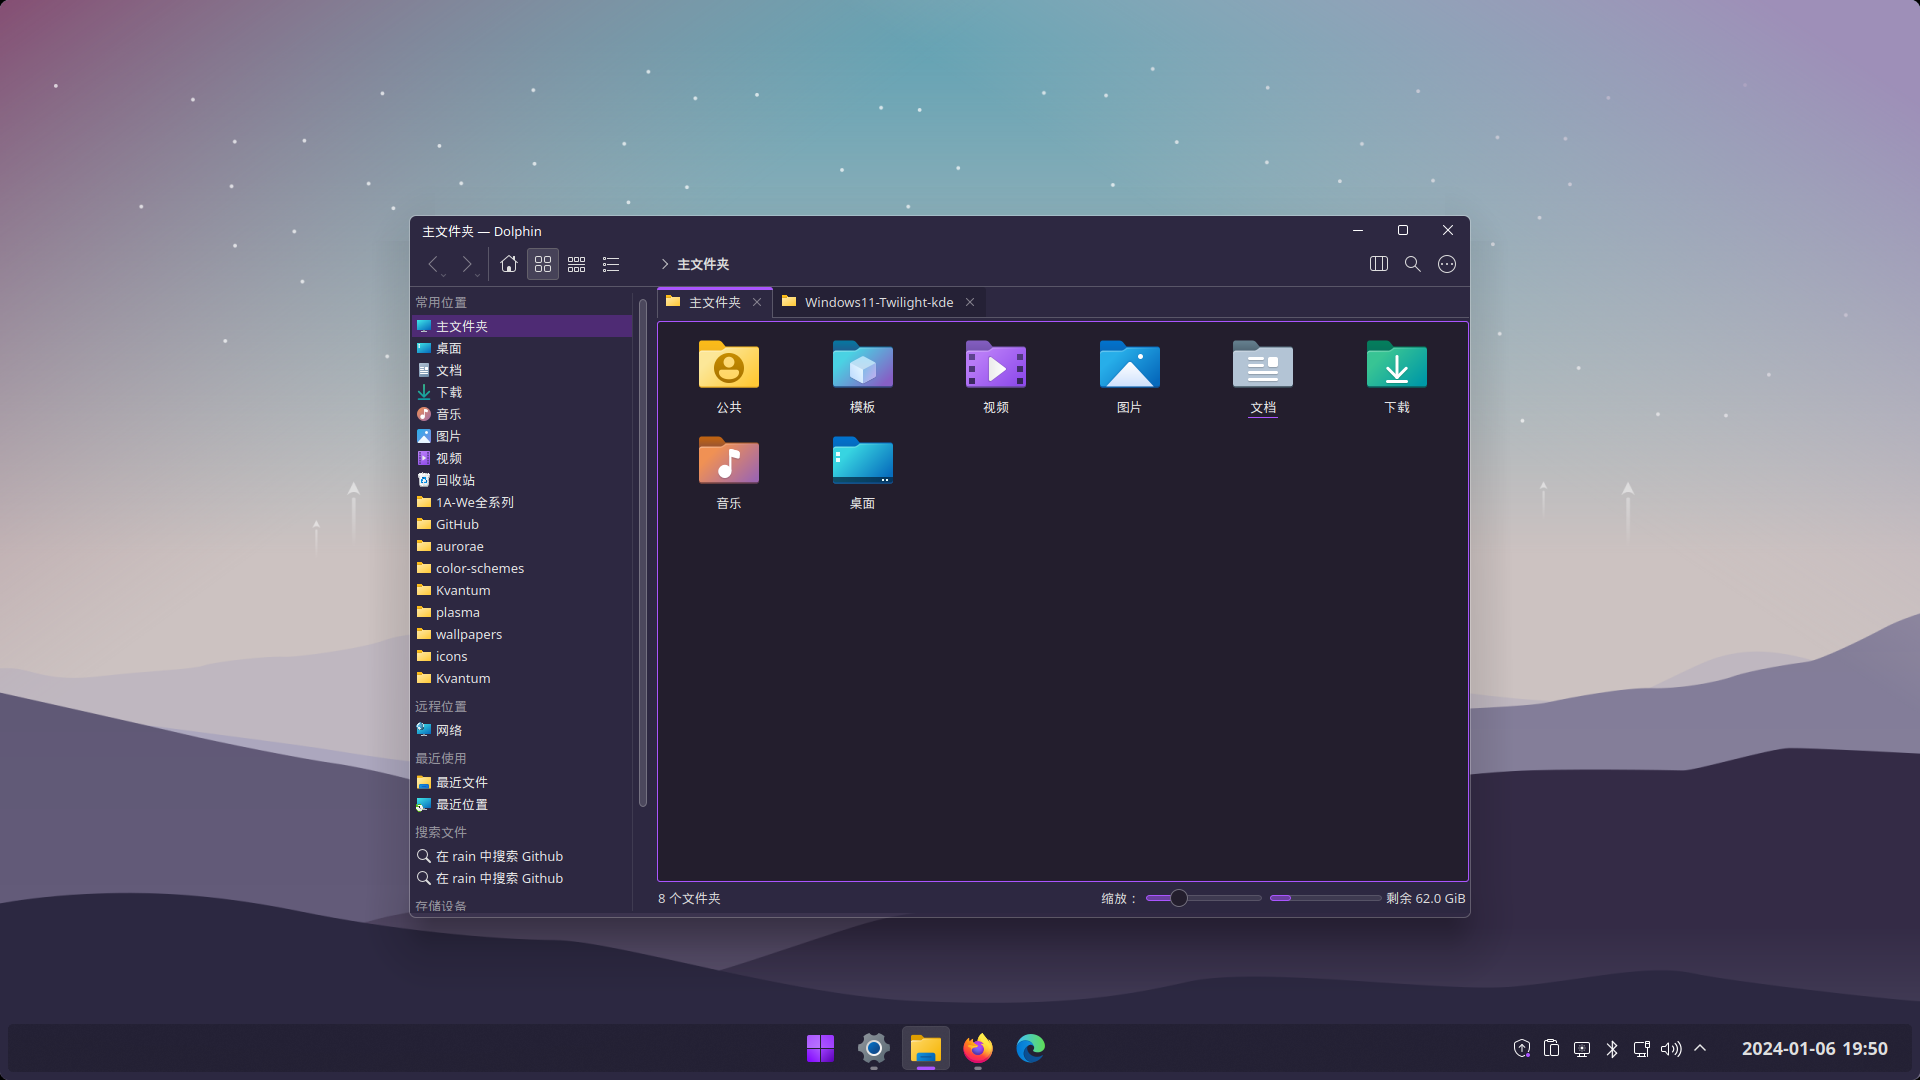Open wallpapers sidebar bookmark
The height and width of the screenshot is (1080, 1920).
click(522, 634)
